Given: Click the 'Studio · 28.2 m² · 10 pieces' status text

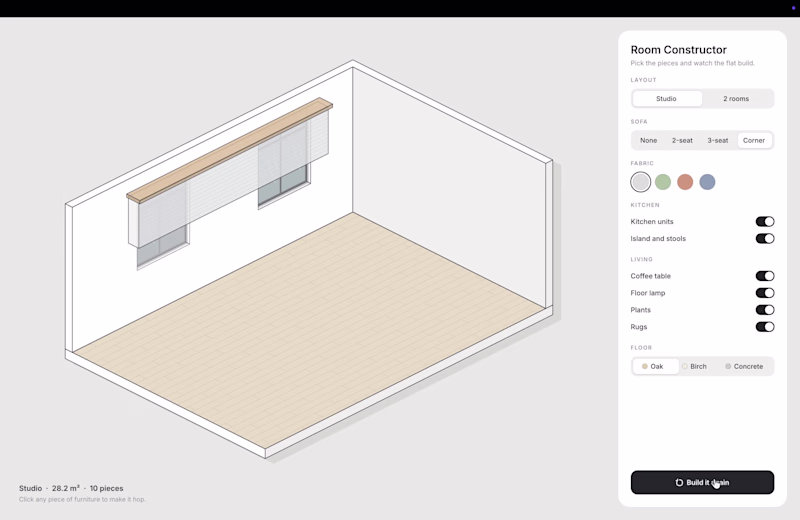Looking at the screenshot, I should (71, 488).
